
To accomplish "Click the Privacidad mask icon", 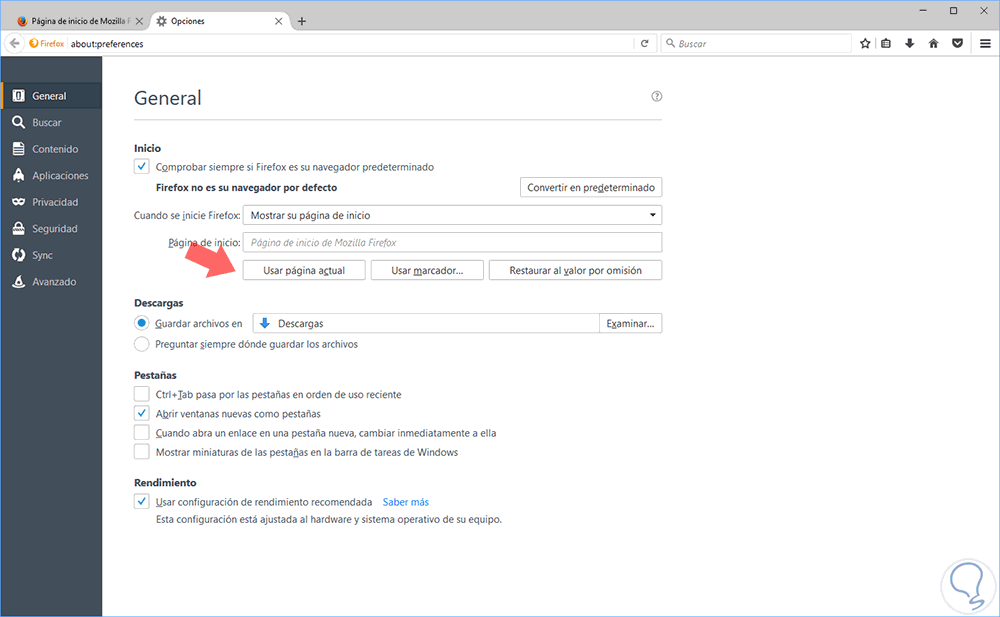I will point(18,202).
